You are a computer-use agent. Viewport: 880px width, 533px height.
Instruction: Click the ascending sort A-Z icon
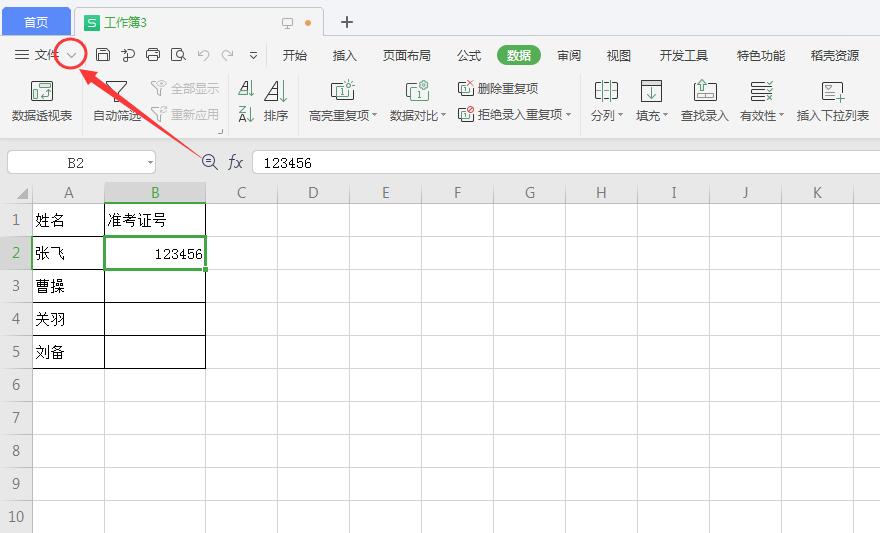[246, 88]
